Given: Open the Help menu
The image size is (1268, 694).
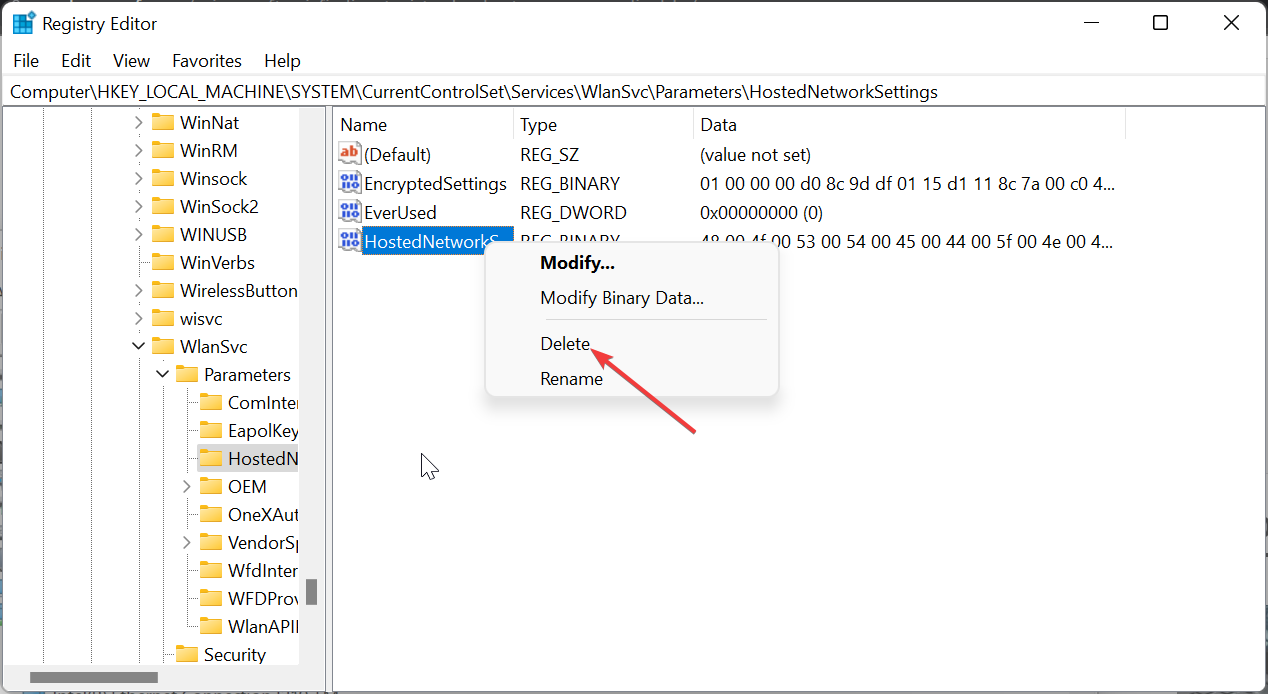Looking at the screenshot, I should click(282, 61).
